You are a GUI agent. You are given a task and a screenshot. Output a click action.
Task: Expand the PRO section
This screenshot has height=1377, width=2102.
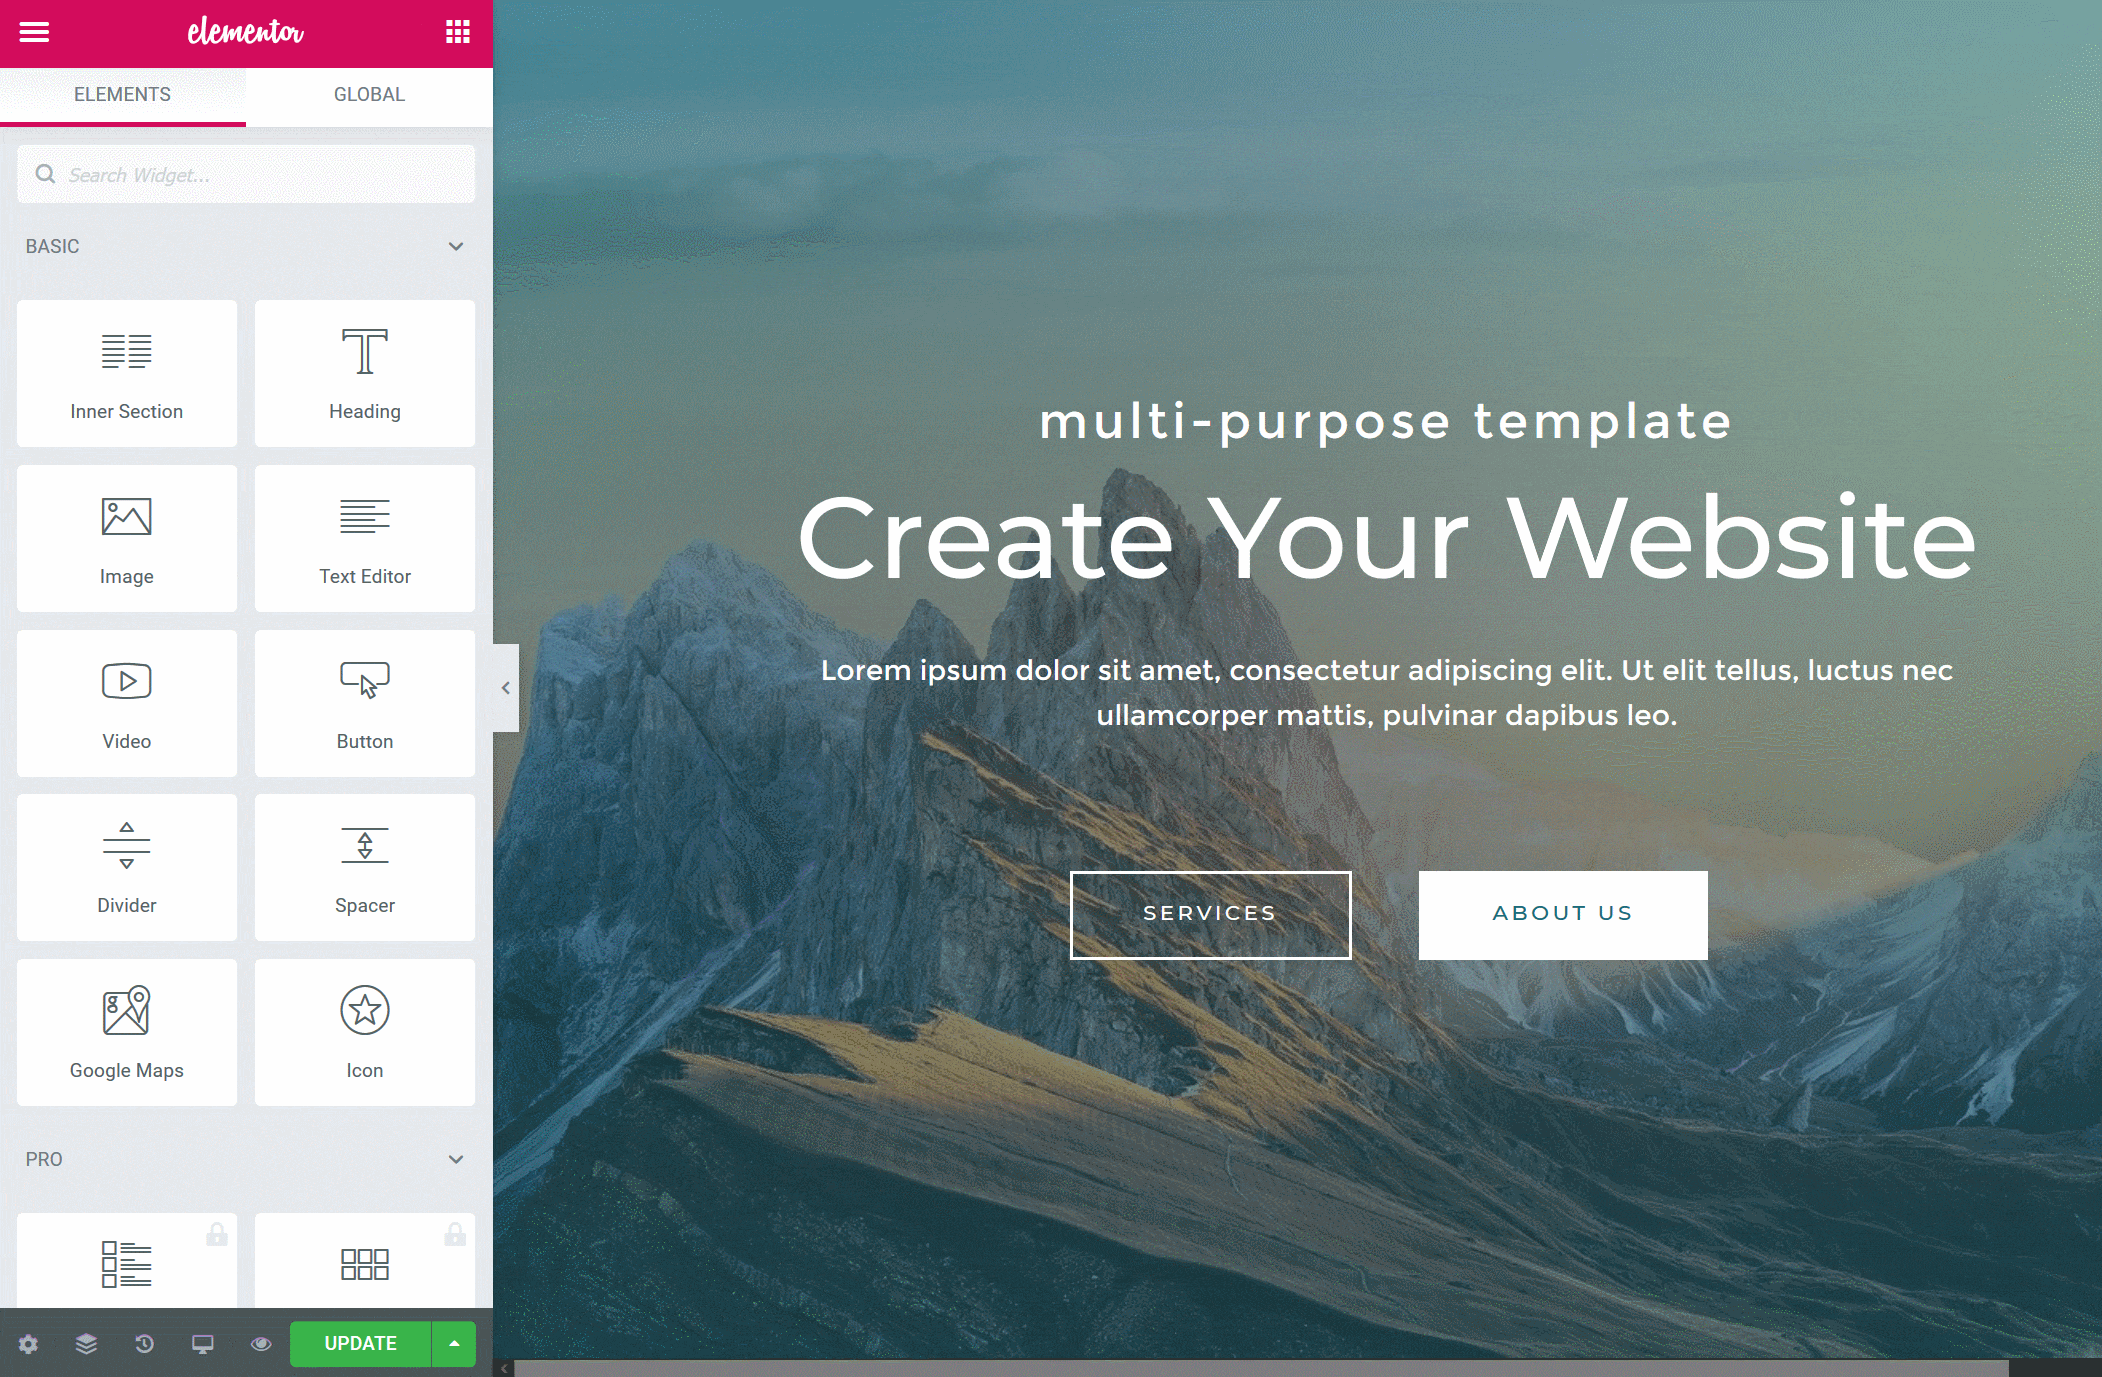(456, 1159)
